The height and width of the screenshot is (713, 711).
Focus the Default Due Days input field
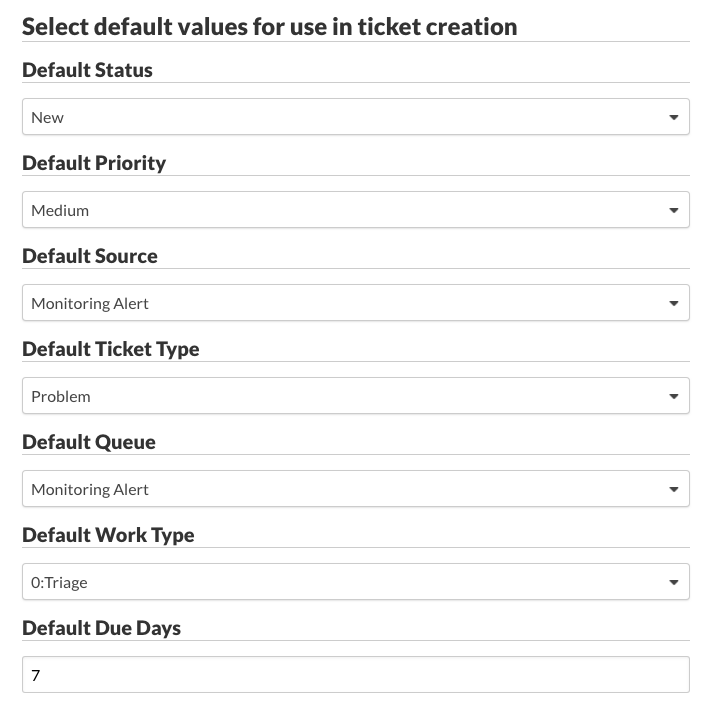click(x=355, y=675)
